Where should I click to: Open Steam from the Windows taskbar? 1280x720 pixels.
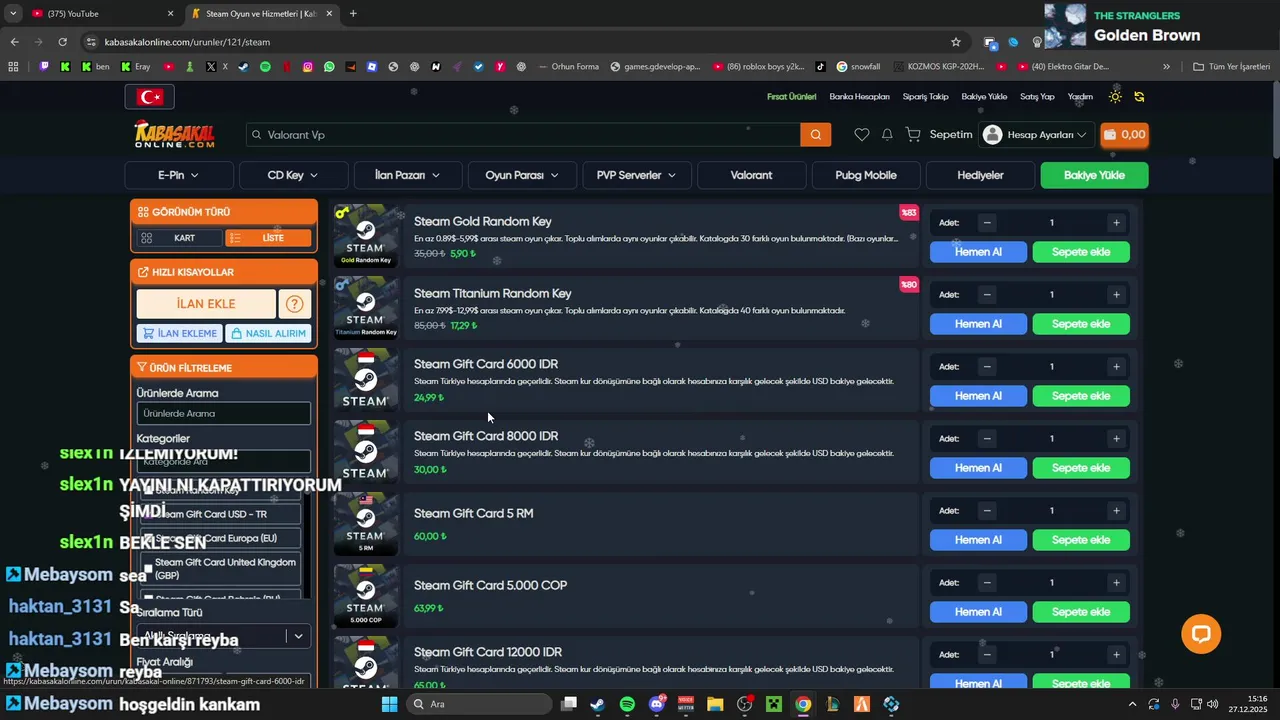click(x=598, y=704)
